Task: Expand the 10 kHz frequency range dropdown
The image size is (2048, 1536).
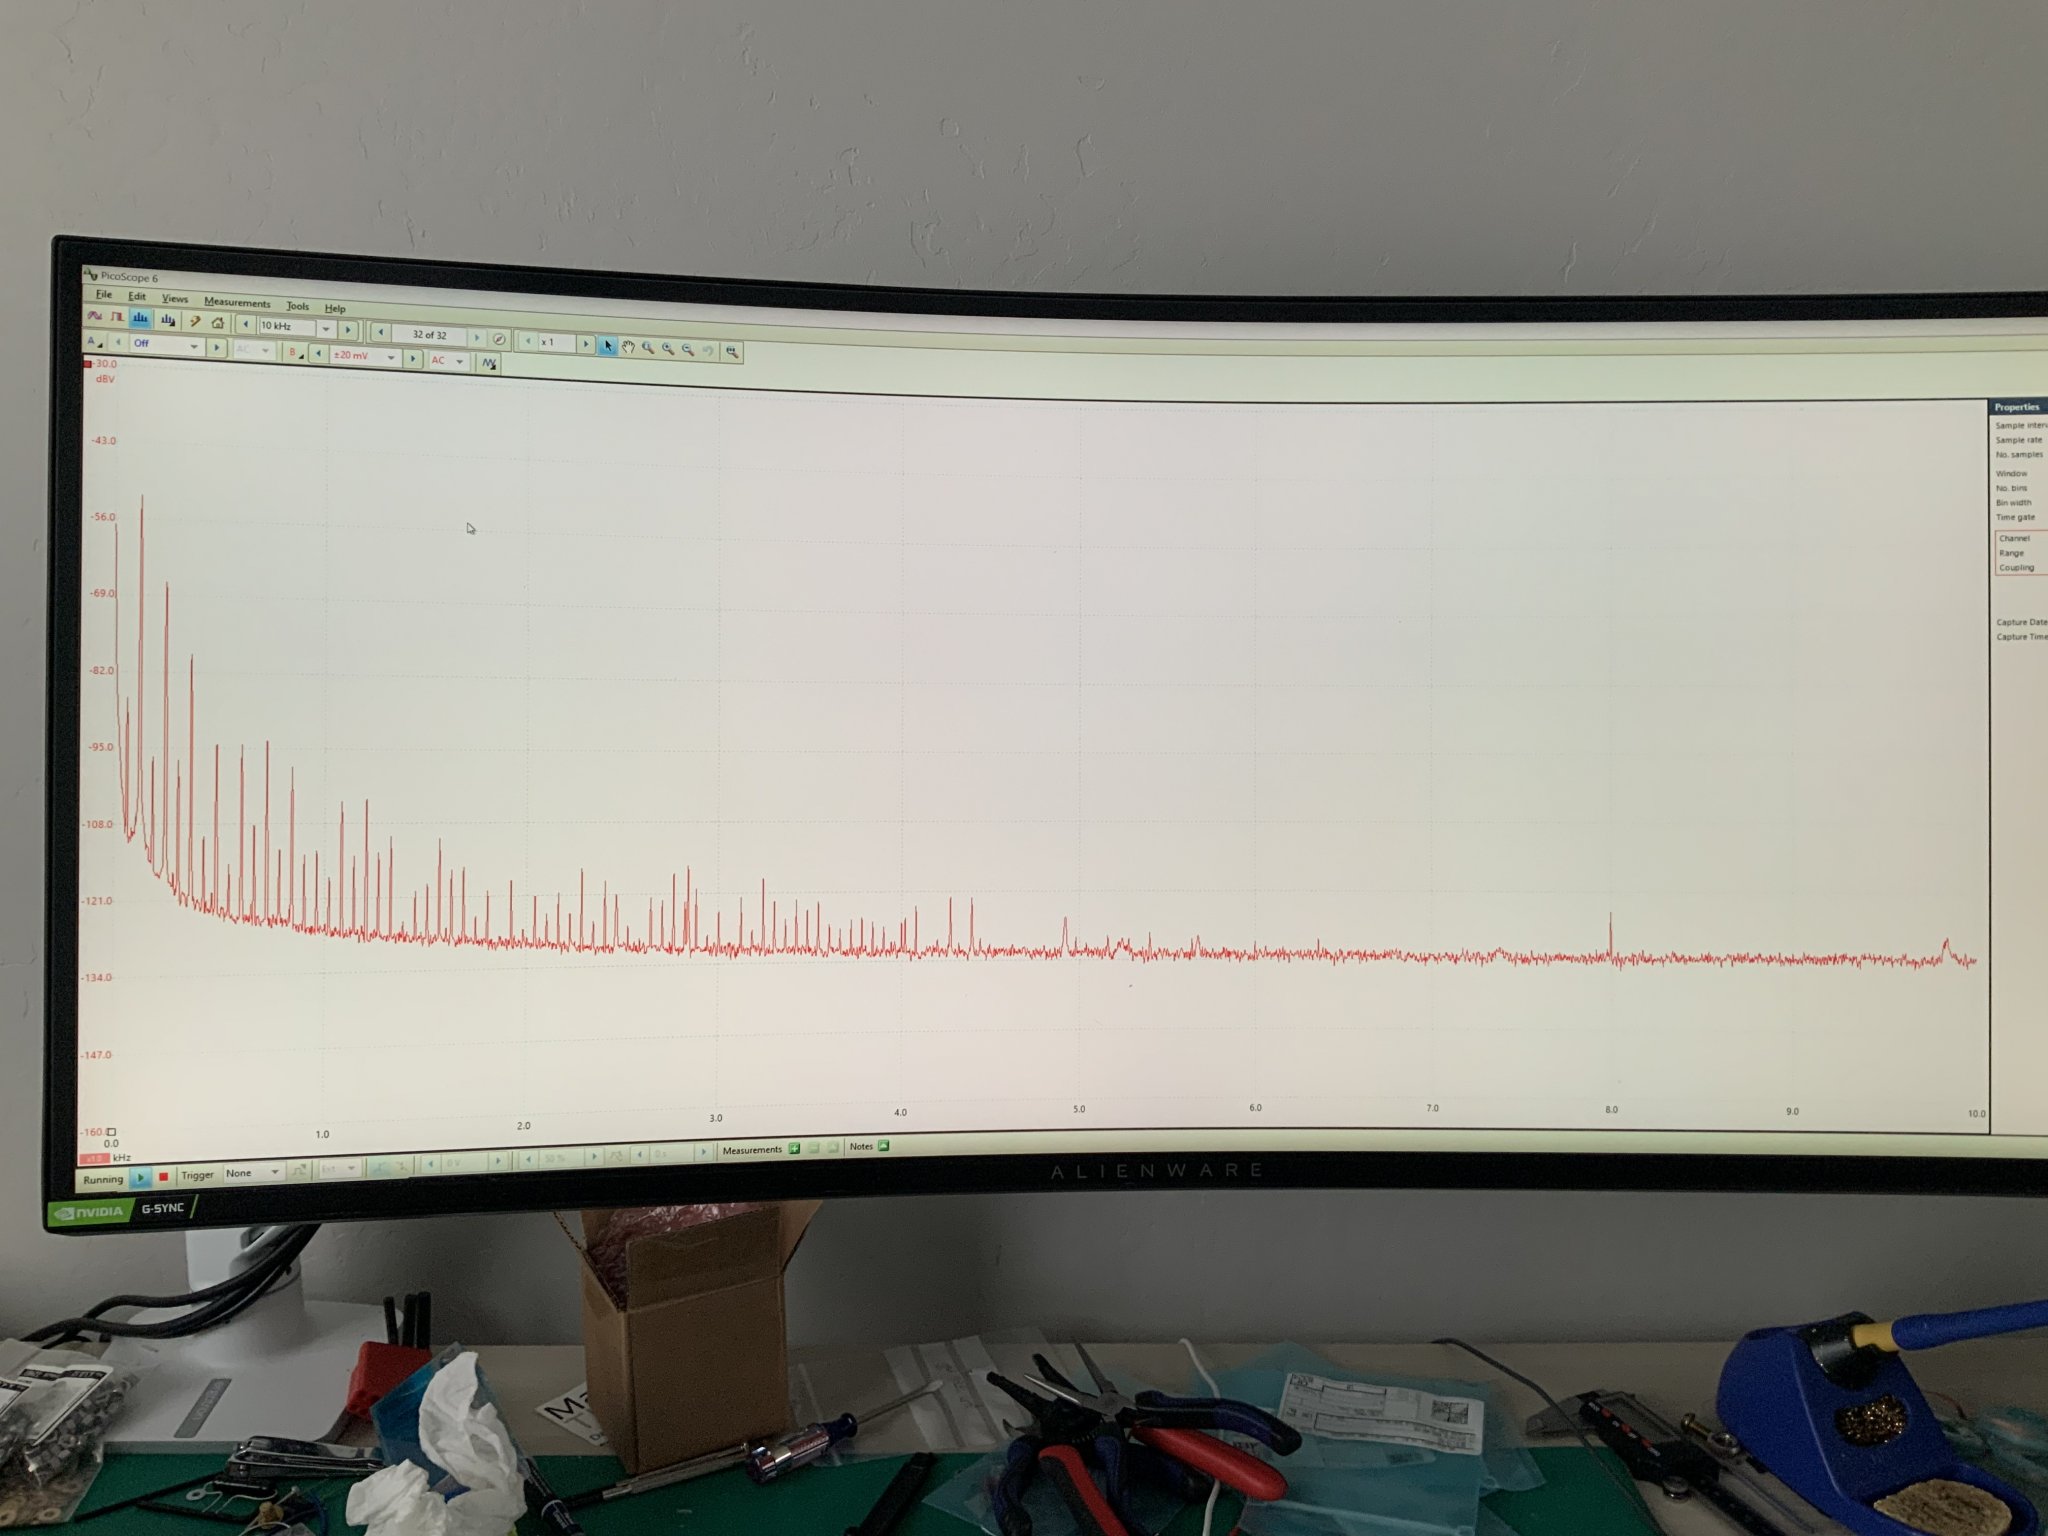Action: tap(325, 329)
